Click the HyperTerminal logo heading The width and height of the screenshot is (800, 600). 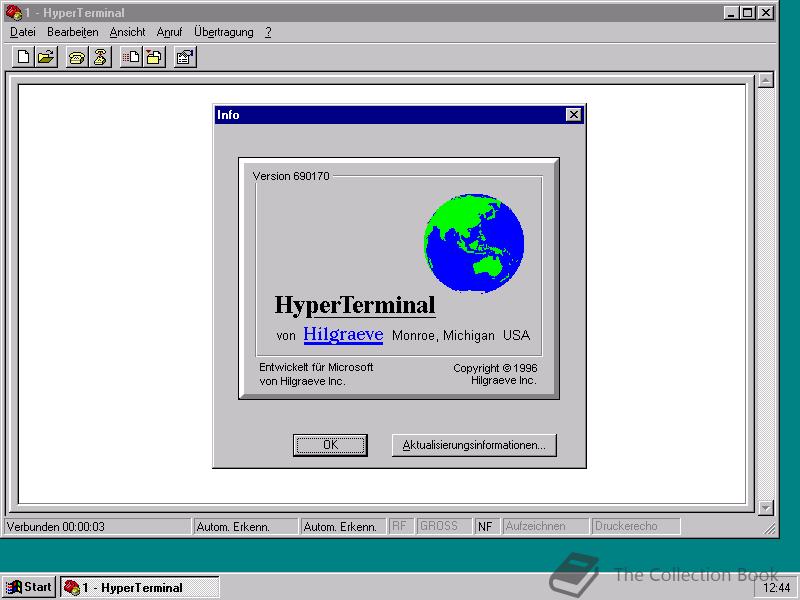tap(355, 305)
